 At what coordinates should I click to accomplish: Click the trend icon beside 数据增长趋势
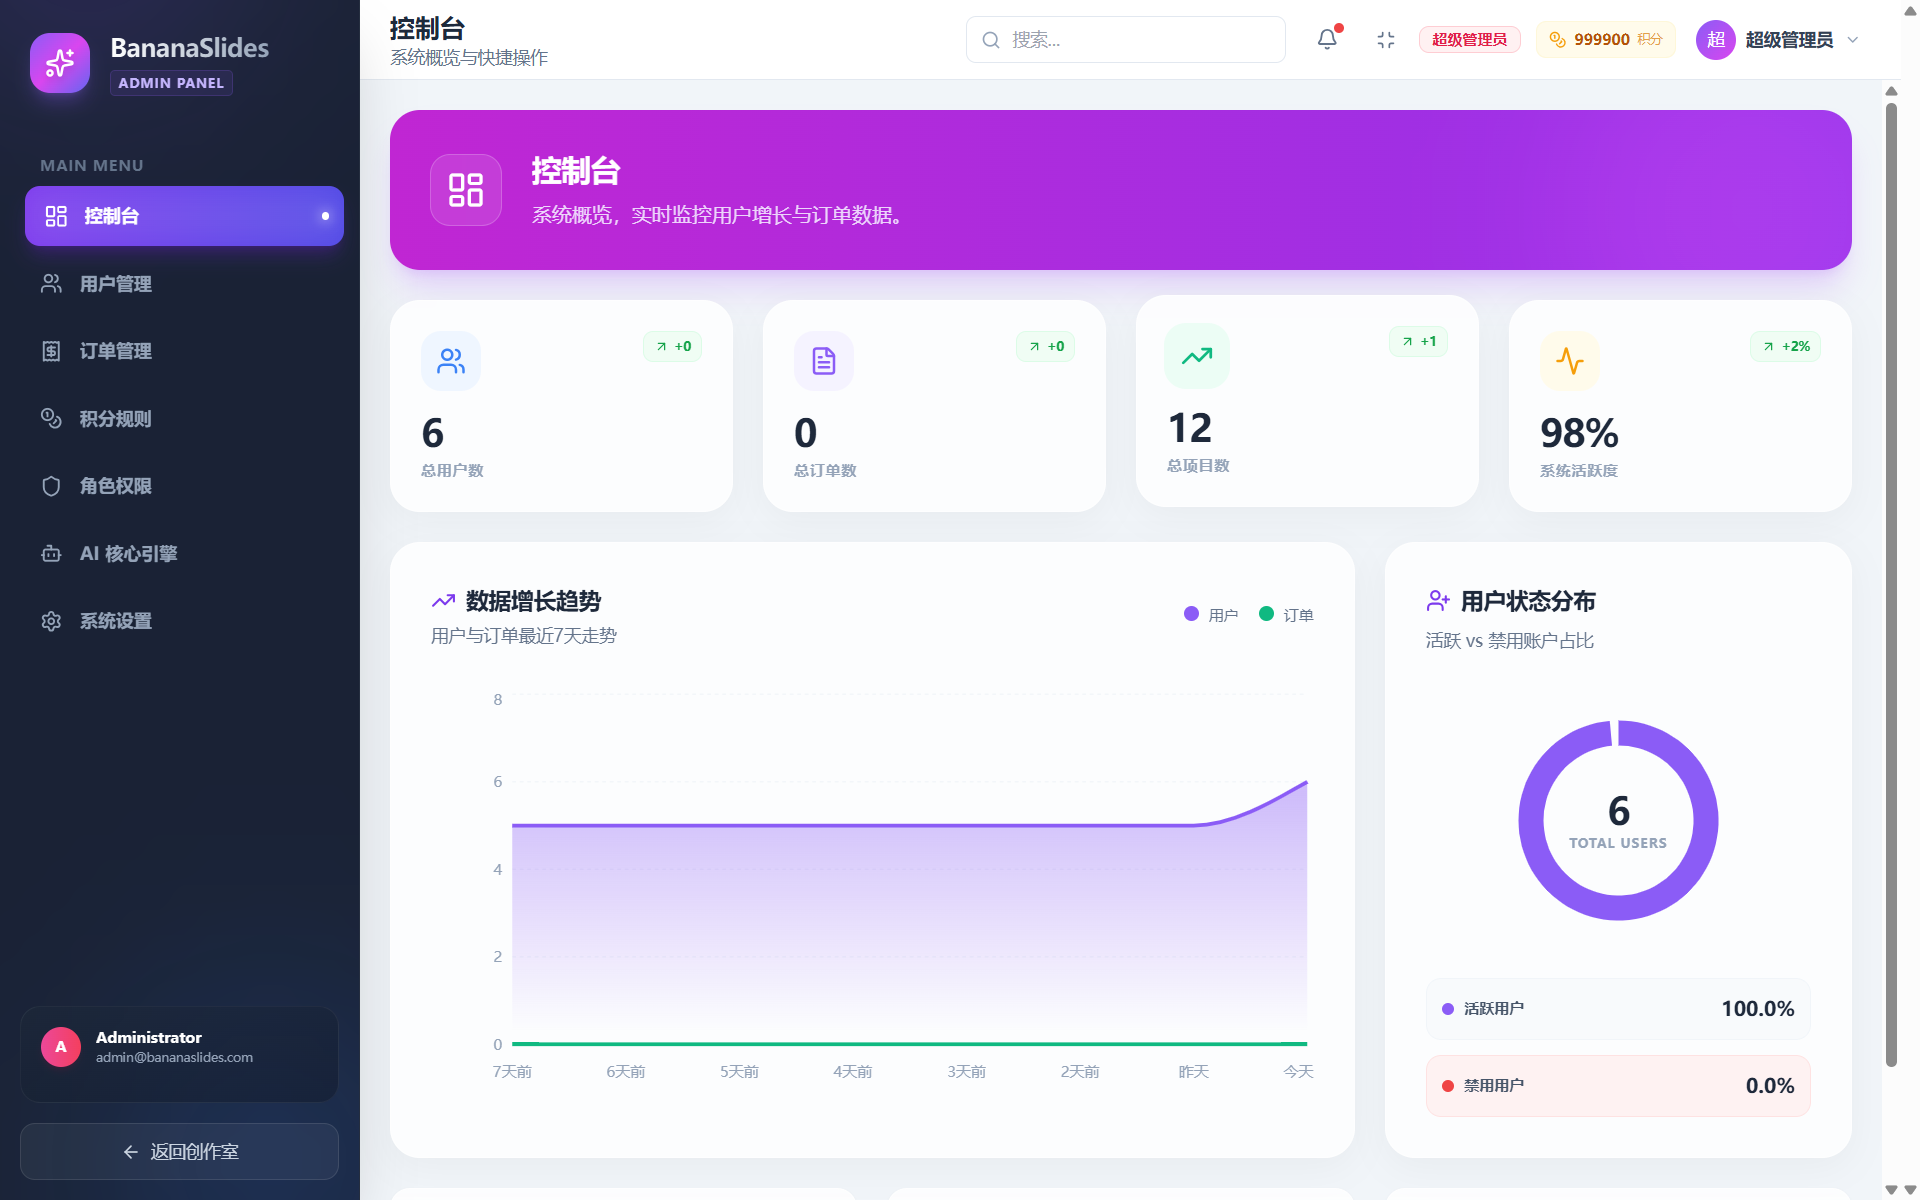443,601
